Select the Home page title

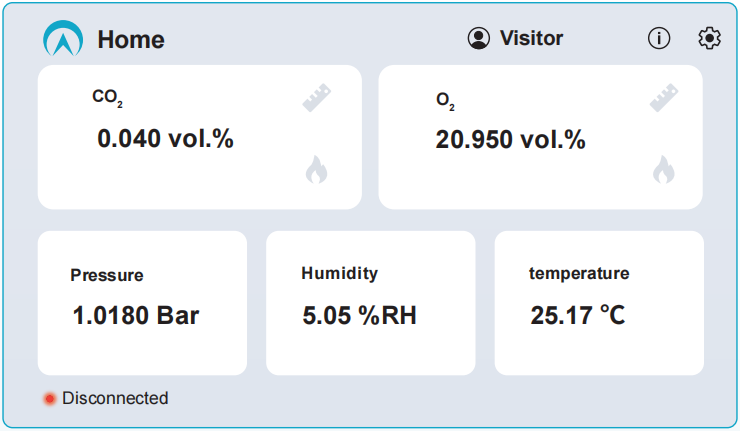click(x=131, y=39)
